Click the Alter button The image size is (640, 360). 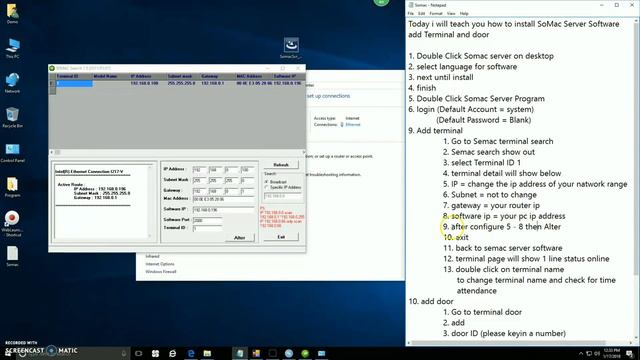[x=240, y=238]
